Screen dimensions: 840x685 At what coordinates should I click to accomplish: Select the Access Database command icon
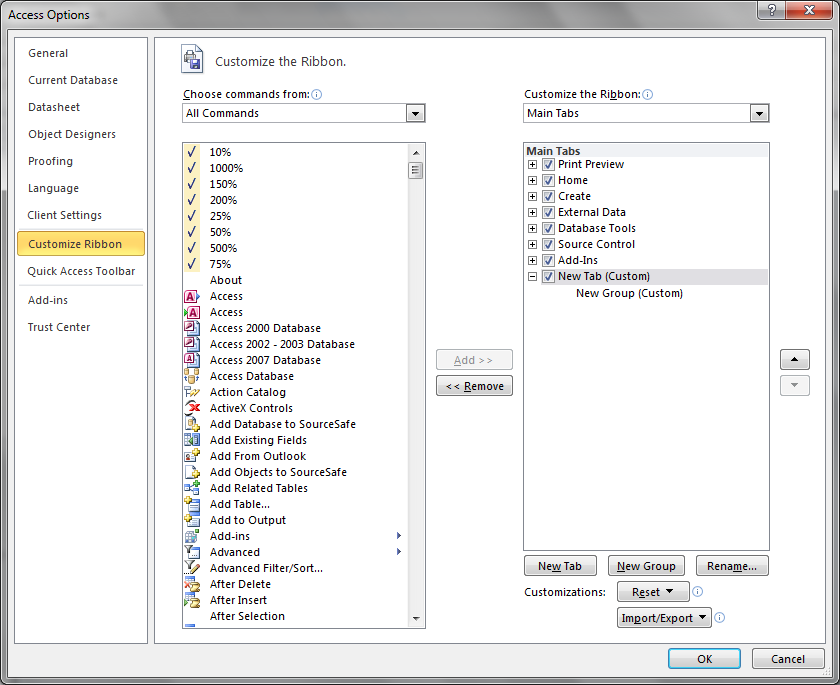[x=192, y=376]
